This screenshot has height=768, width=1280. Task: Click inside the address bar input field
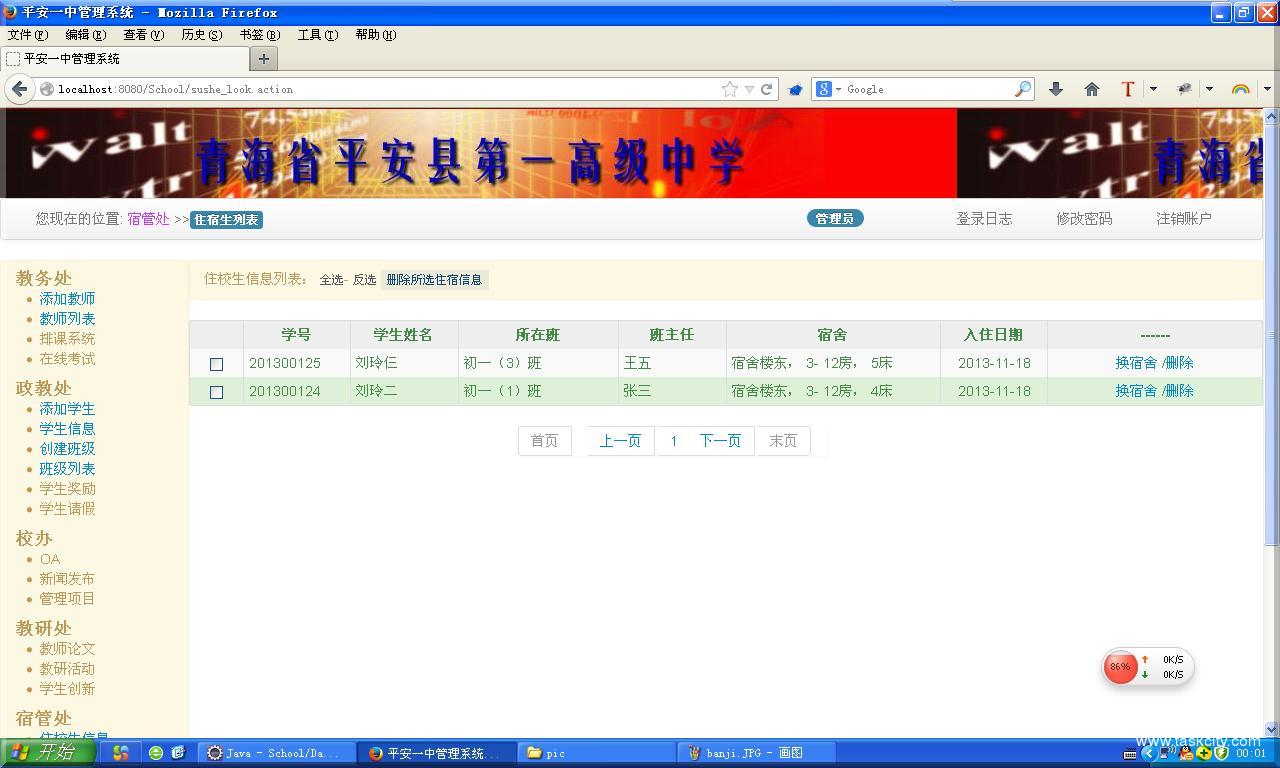click(400, 88)
